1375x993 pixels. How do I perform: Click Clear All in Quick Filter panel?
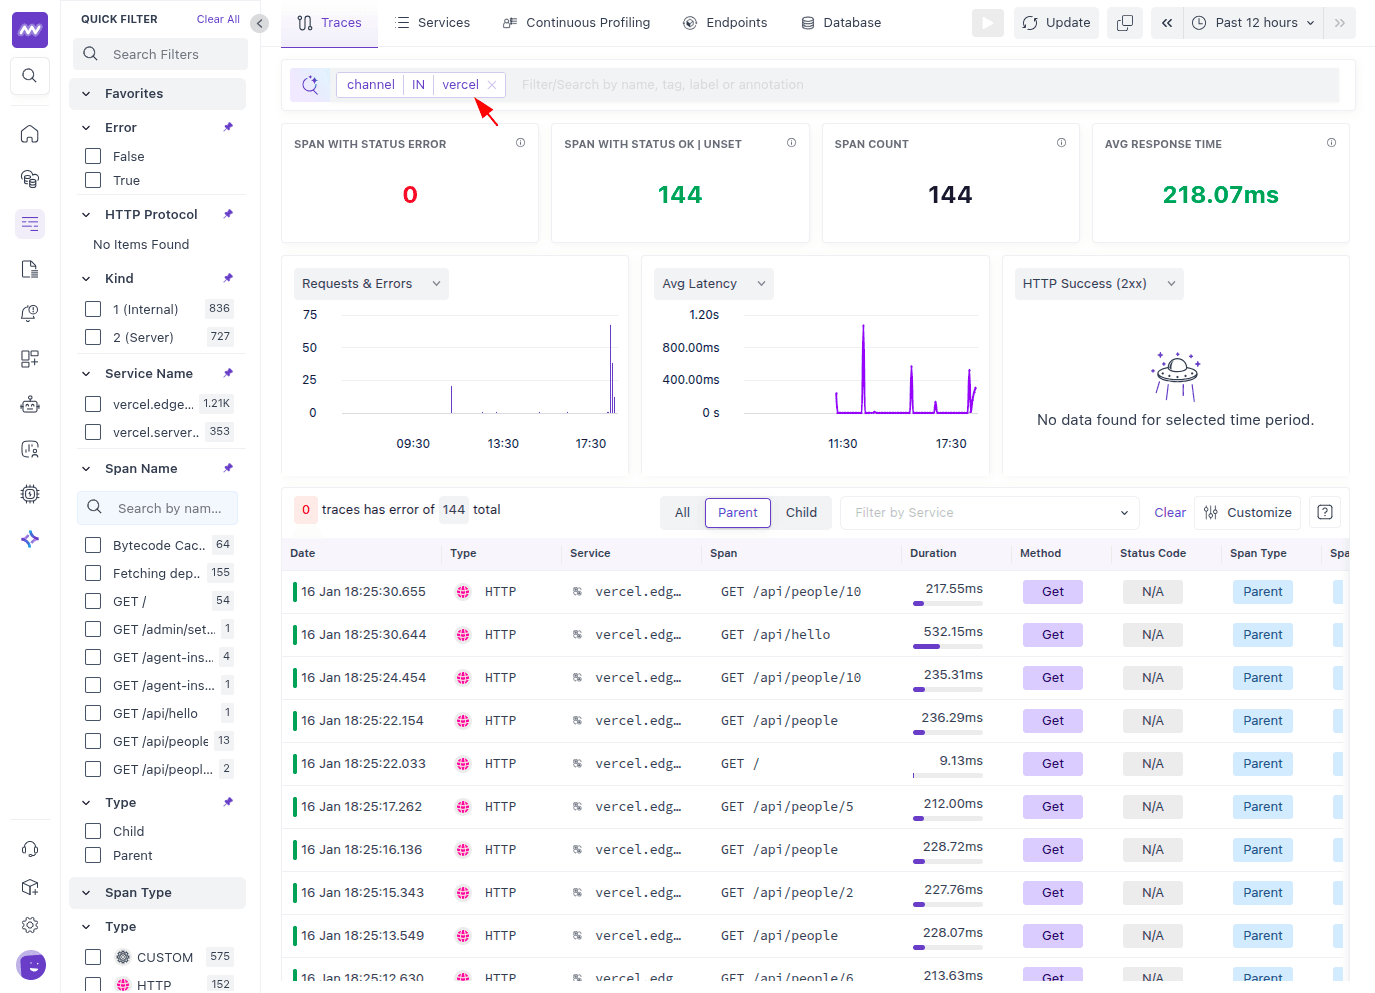click(218, 18)
